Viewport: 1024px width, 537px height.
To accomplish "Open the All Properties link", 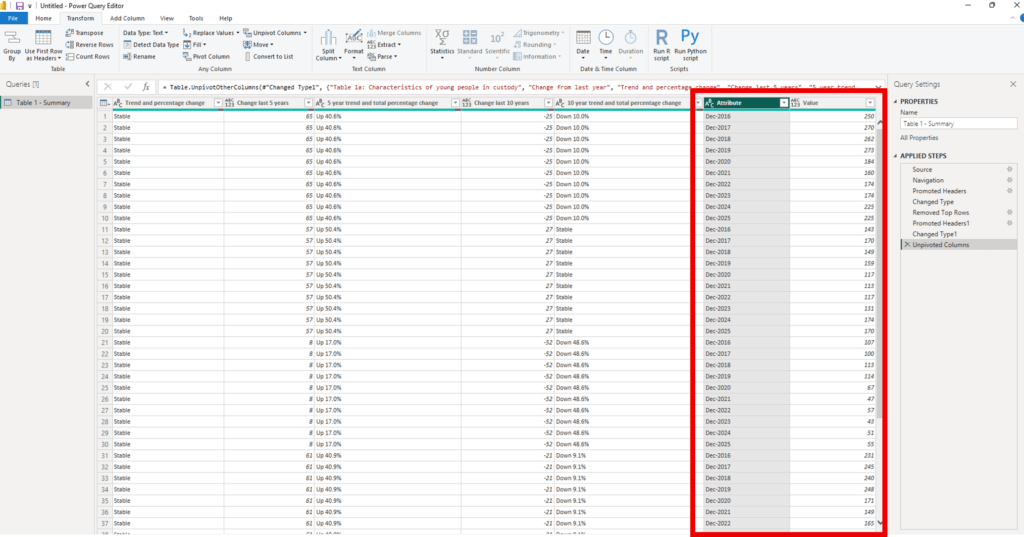I will pyautogui.click(x=918, y=137).
